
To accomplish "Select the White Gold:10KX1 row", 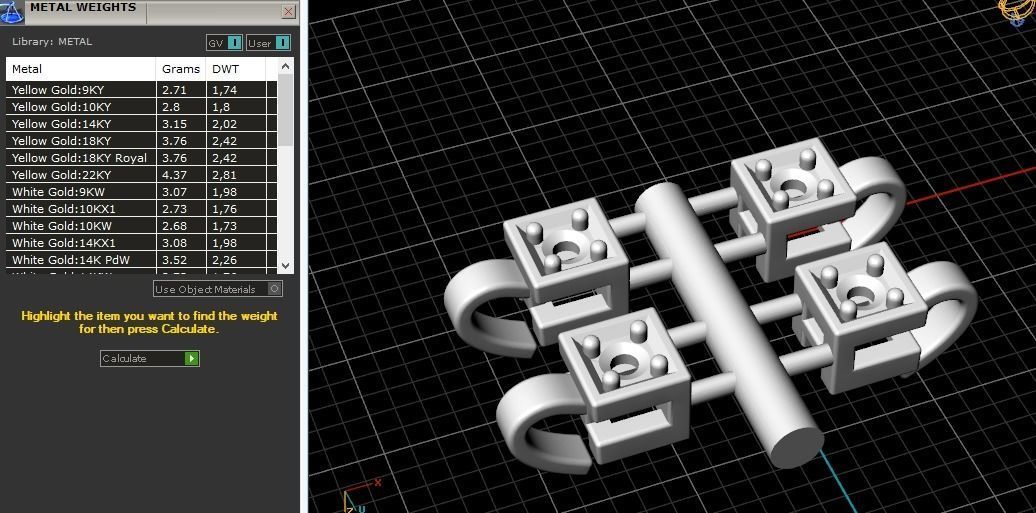I will [x=141, y=209].
